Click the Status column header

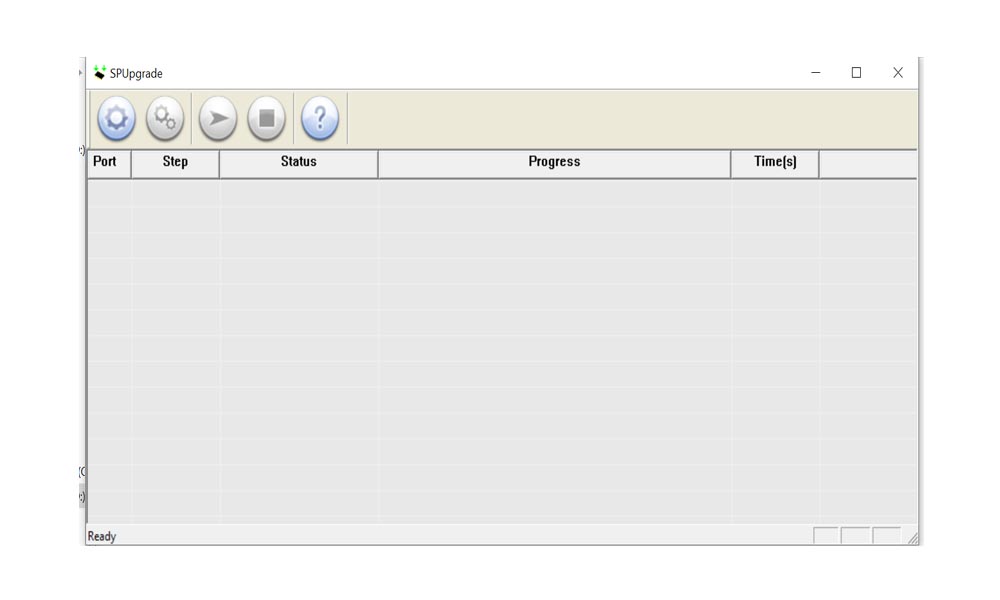[298, 164]
